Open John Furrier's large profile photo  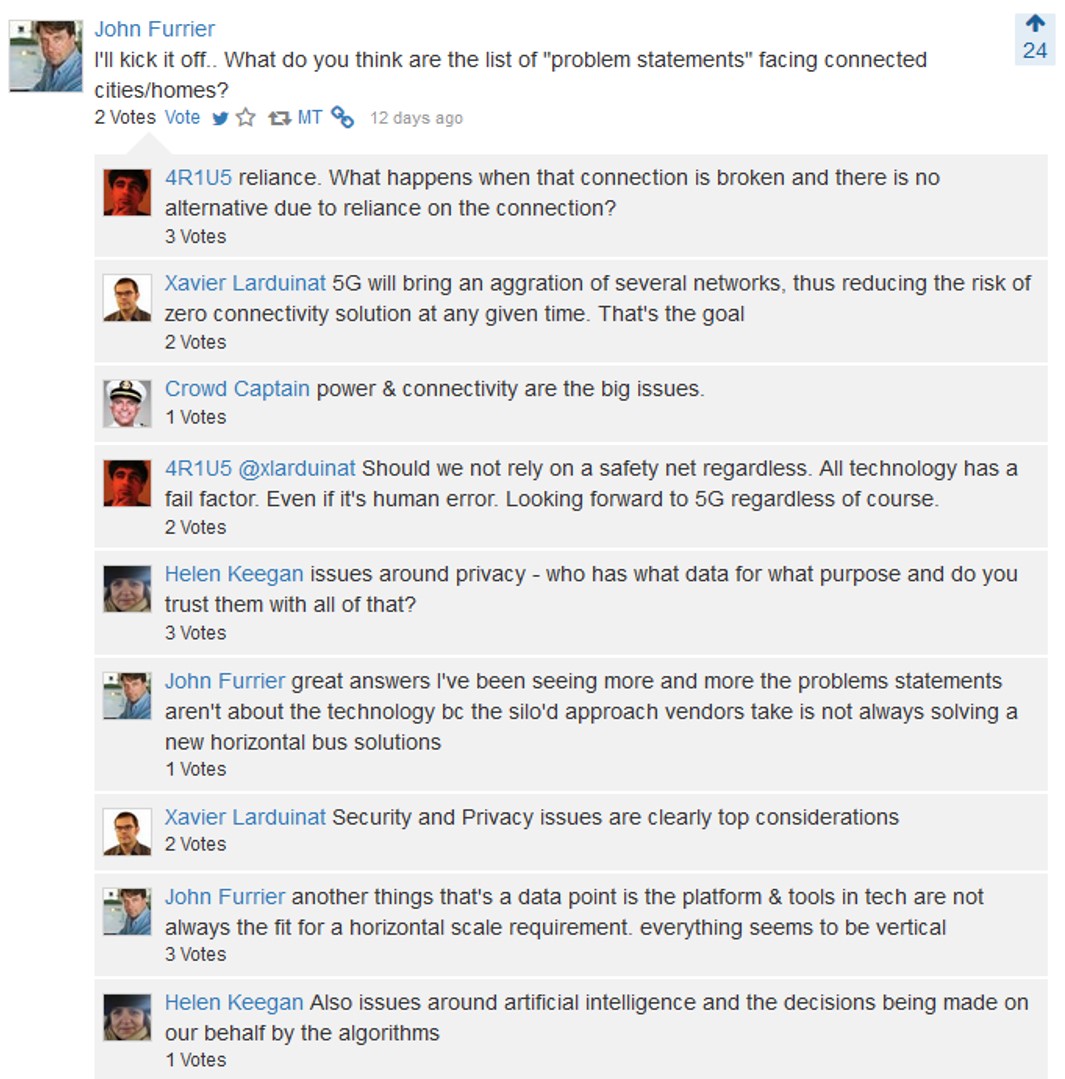click(45, 56)
